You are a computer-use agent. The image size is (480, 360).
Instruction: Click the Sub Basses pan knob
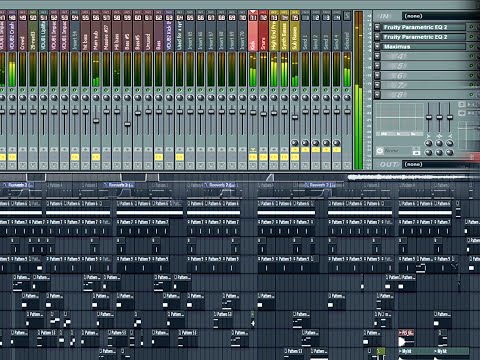tap(295, 98)
